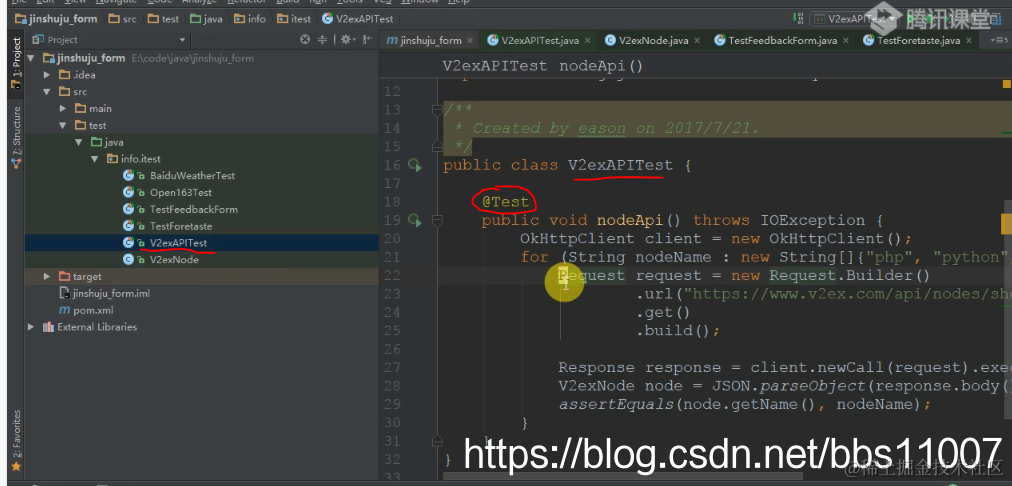Click test in the navigation bar
This screenshot has height=486, width=1012.
163,19
